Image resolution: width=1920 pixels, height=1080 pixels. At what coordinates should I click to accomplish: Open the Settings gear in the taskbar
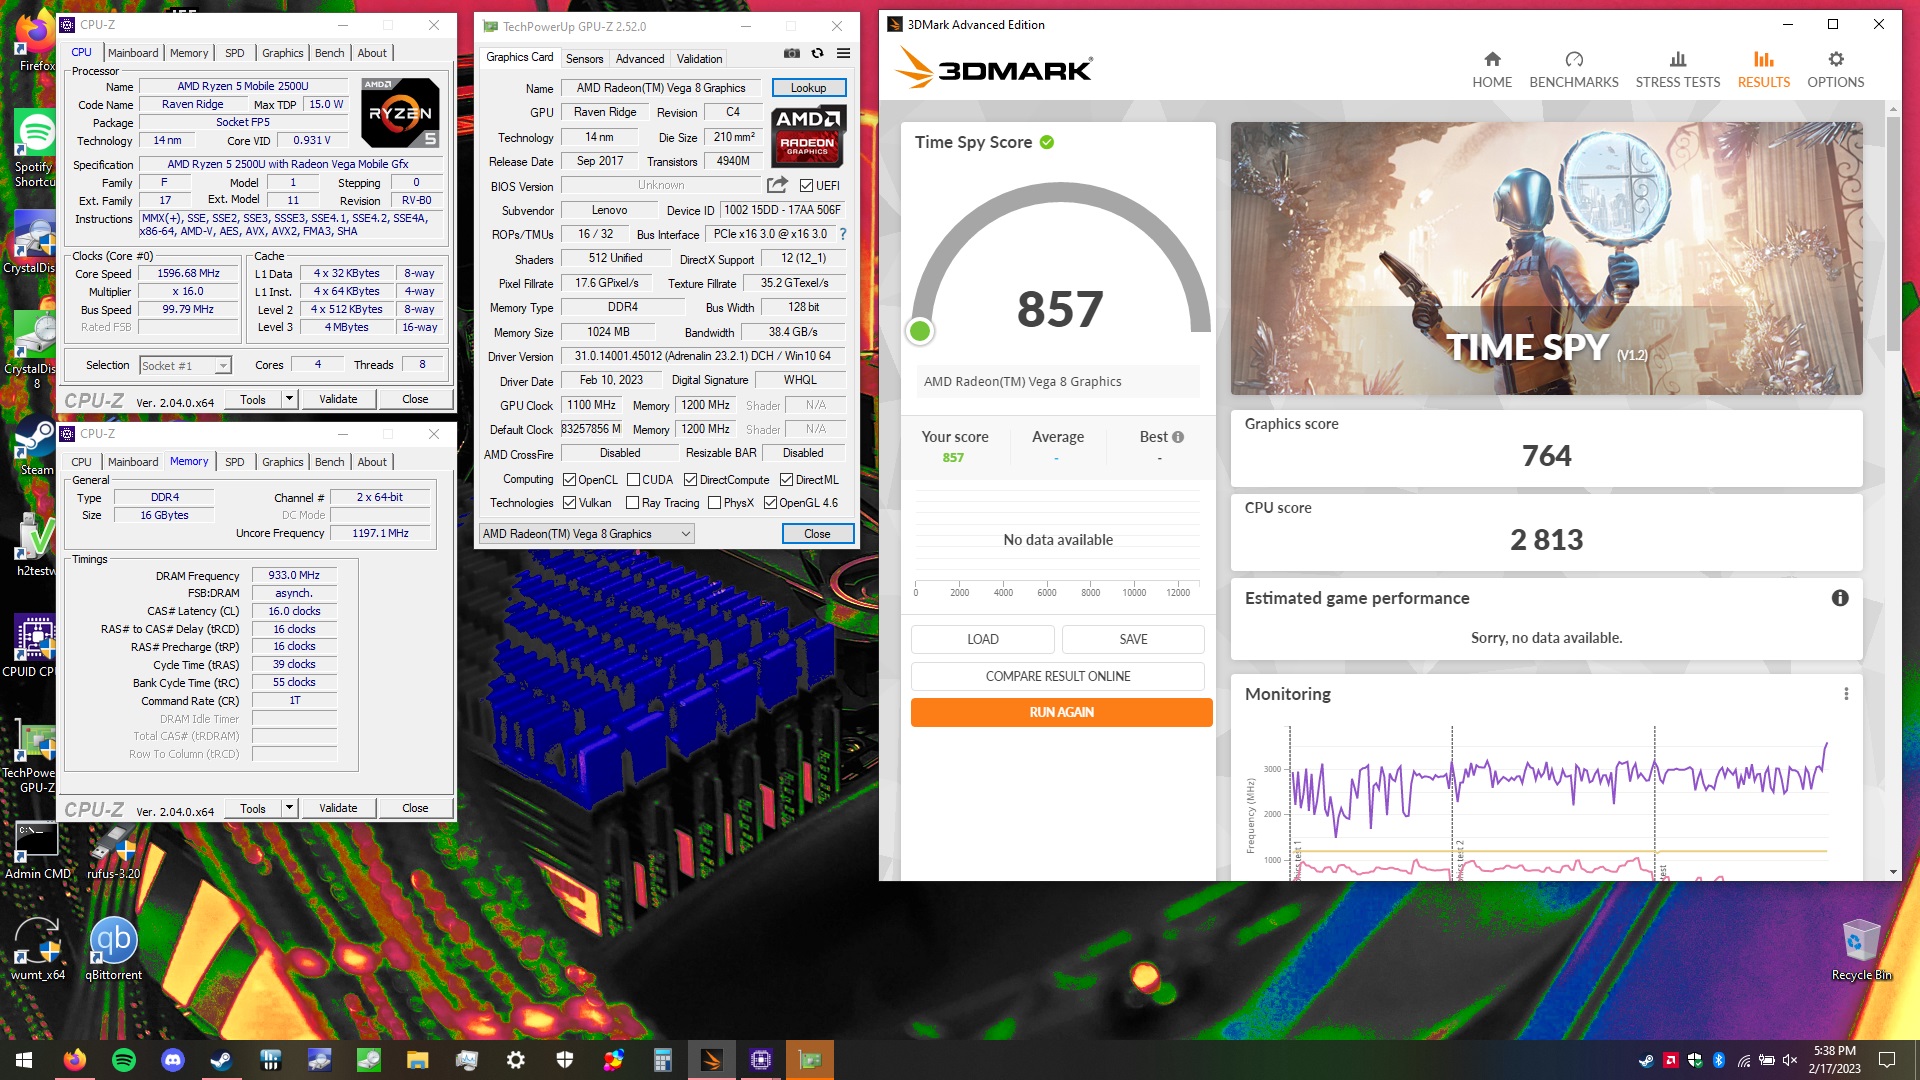pyautogui.click(x=515, y=1060)
